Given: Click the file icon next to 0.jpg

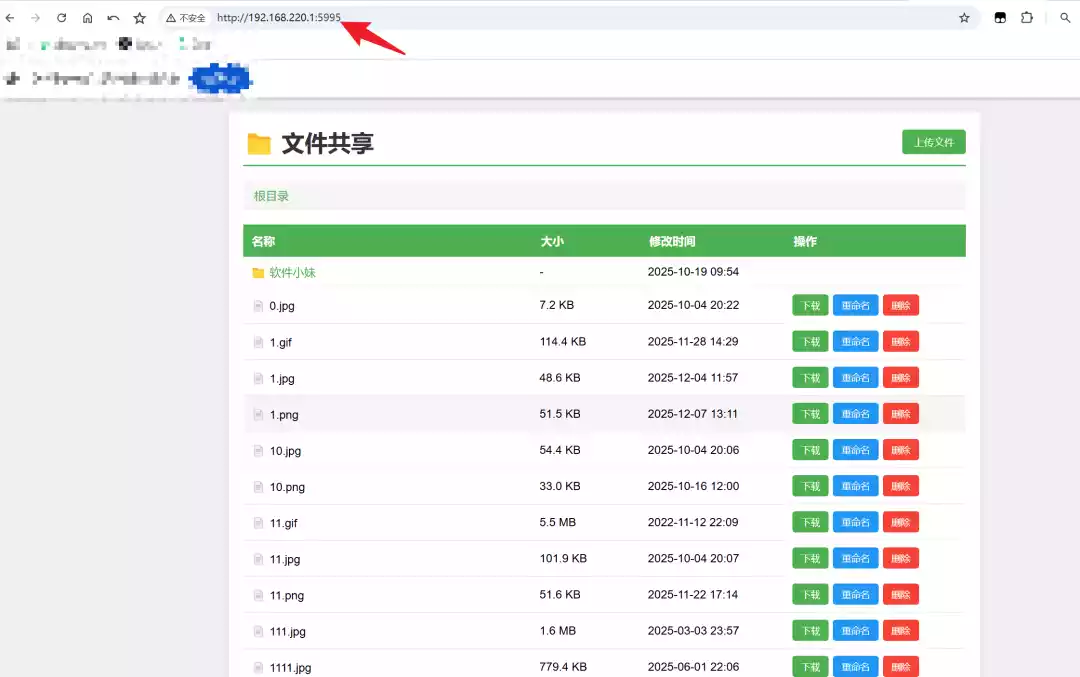Looking at the screenshot, I should (x=257, y=305).
